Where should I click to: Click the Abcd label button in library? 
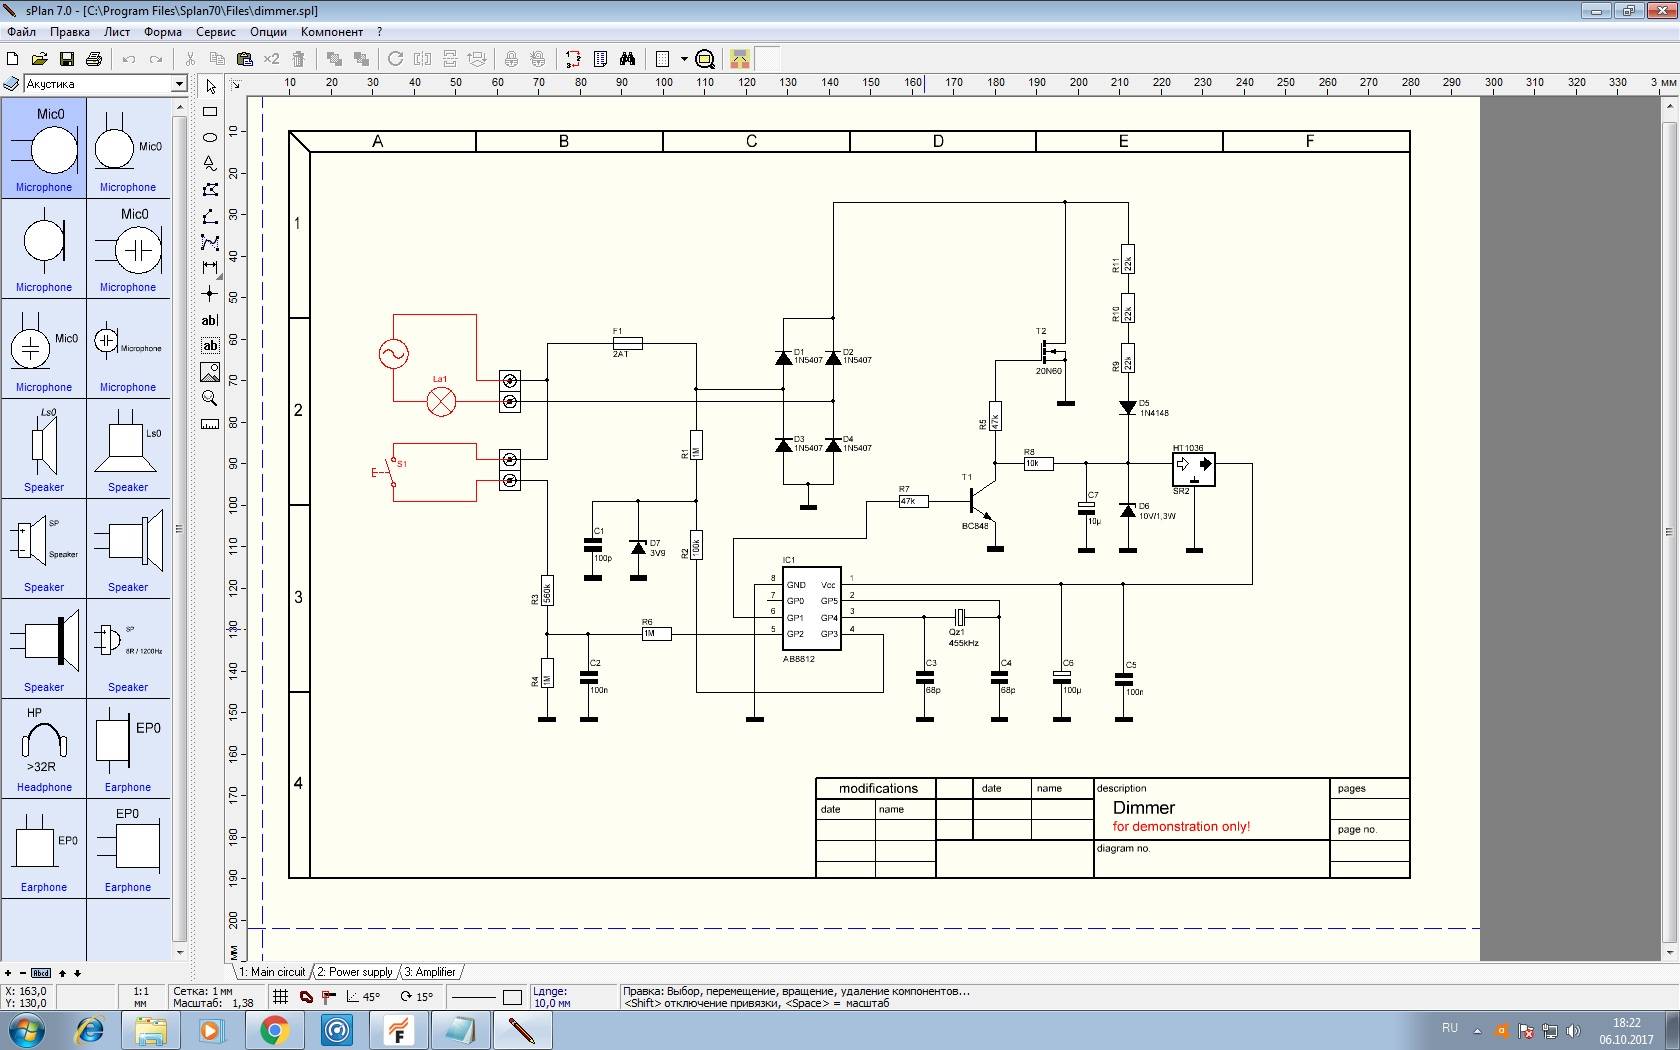point(41,973)
